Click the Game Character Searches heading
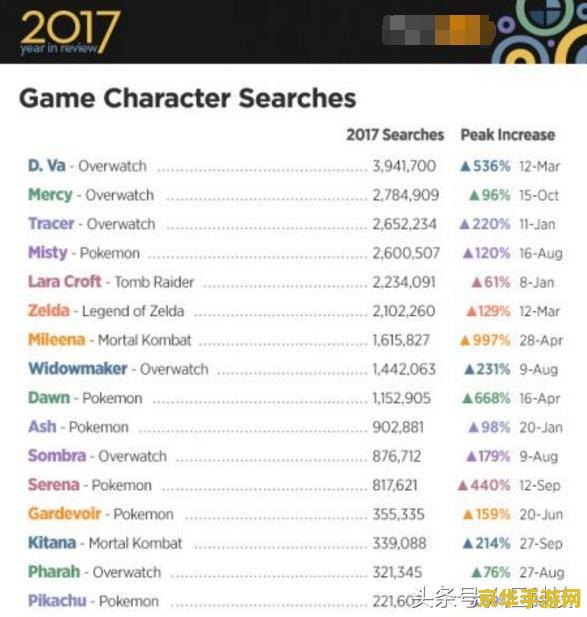This screenshot has height=617, width=587. 188,98
